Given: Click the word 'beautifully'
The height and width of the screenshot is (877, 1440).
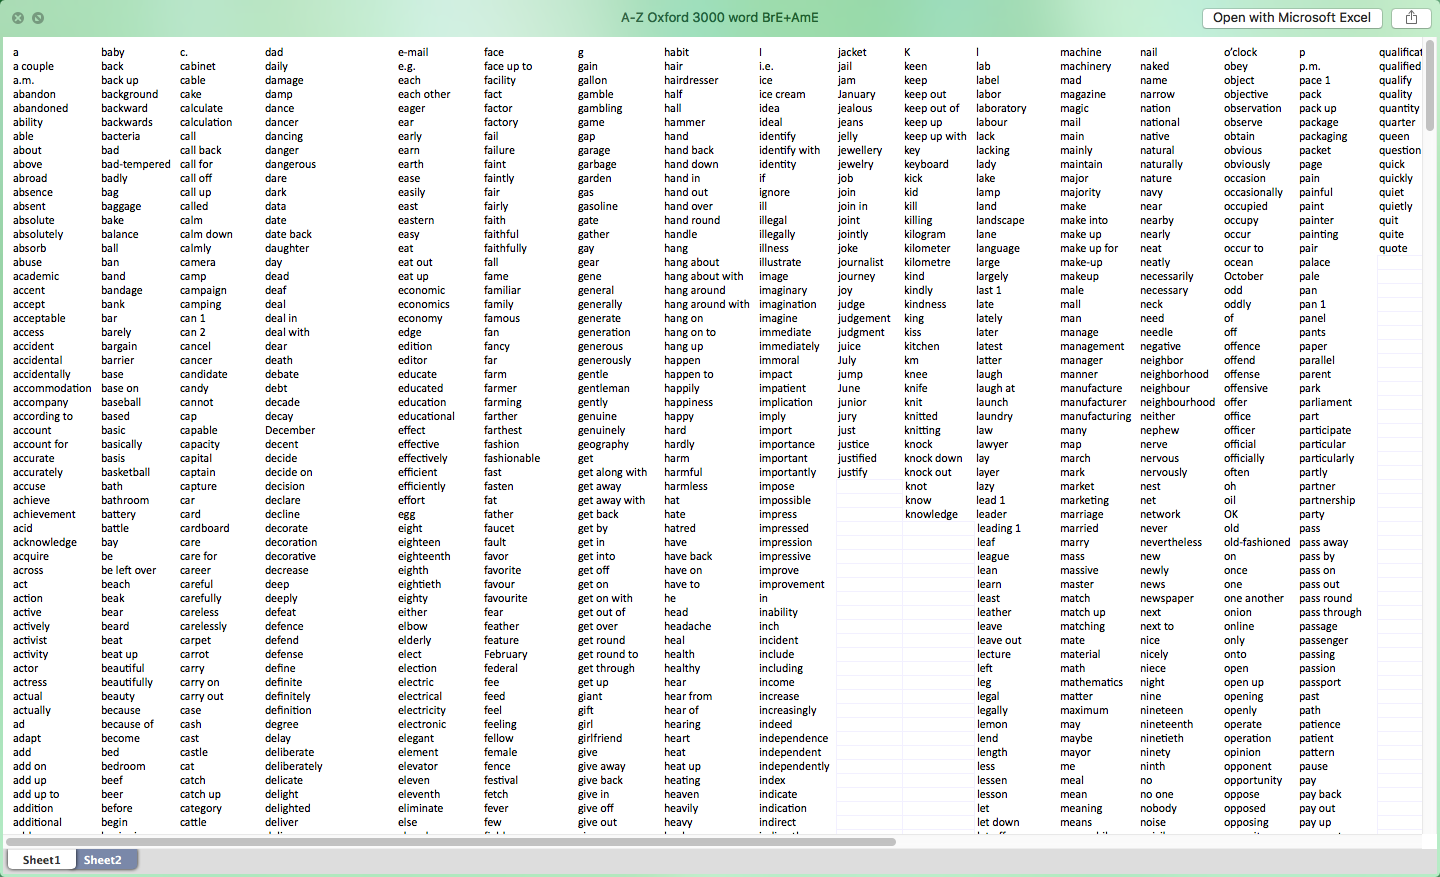Looking at the screenshot, I should [127, 682].
